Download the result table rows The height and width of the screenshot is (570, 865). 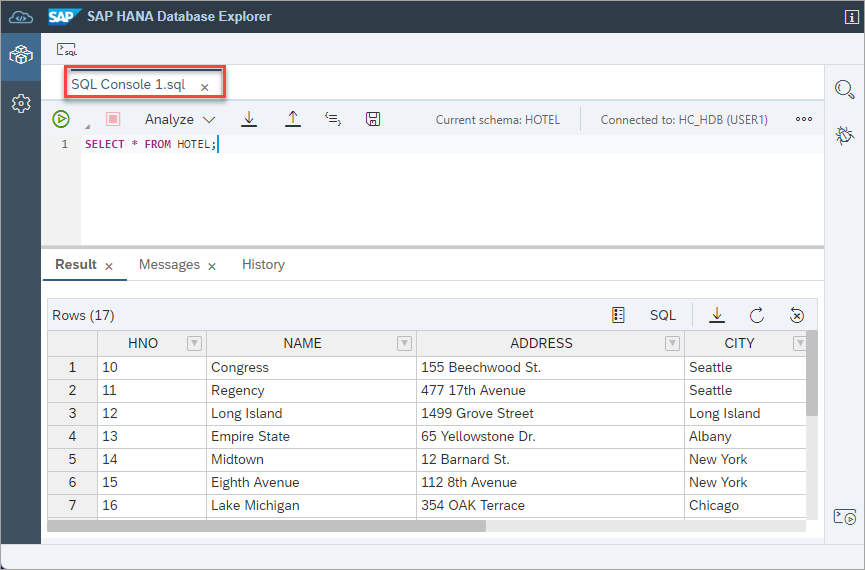[x=717, y=315]
